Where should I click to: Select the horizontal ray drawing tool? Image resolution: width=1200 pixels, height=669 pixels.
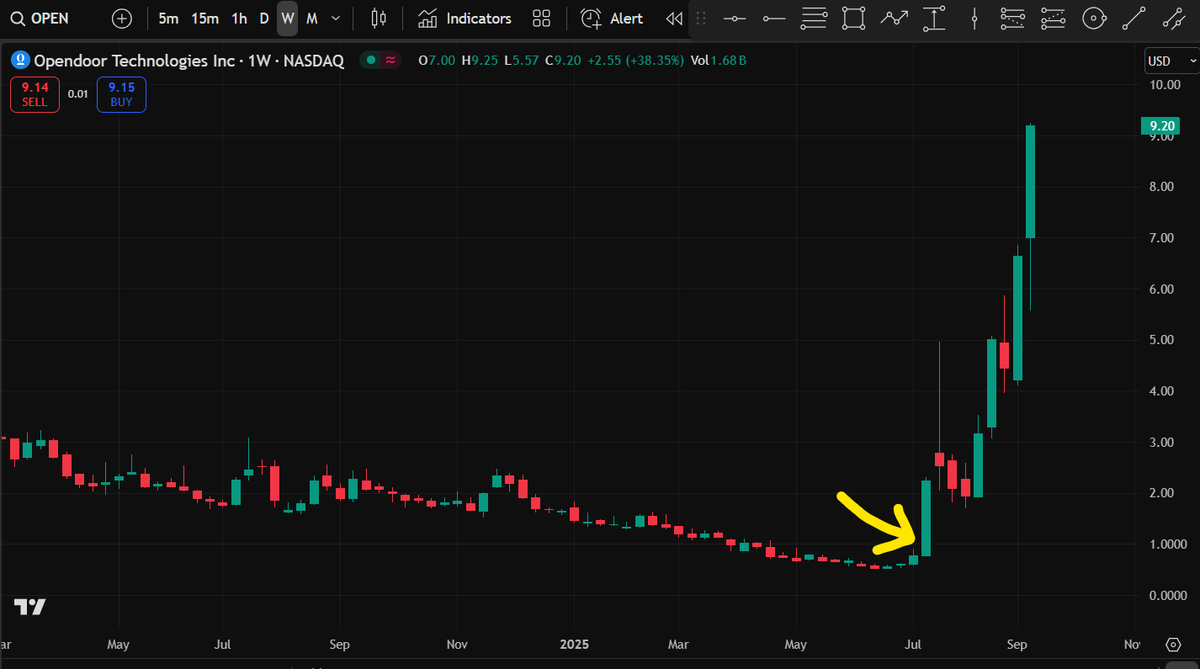pyautogui.click(x=774, y=18)
